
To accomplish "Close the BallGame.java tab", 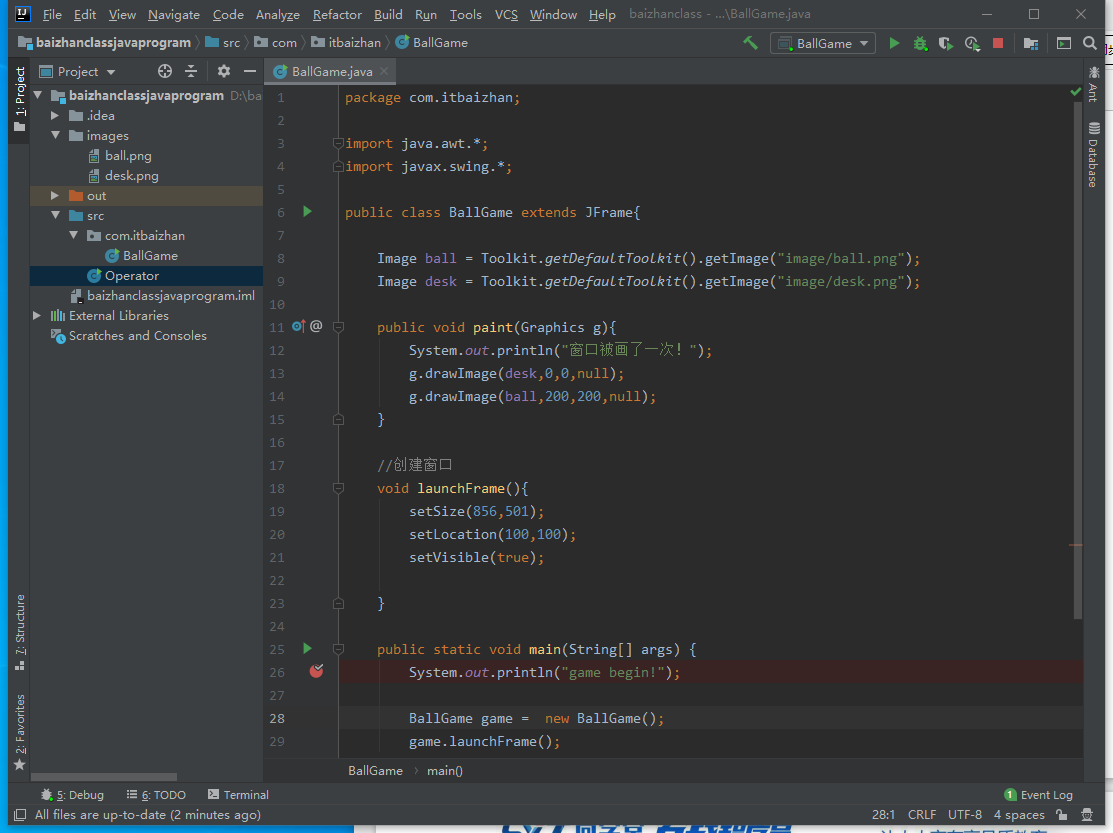I will (x=384, y=71).
